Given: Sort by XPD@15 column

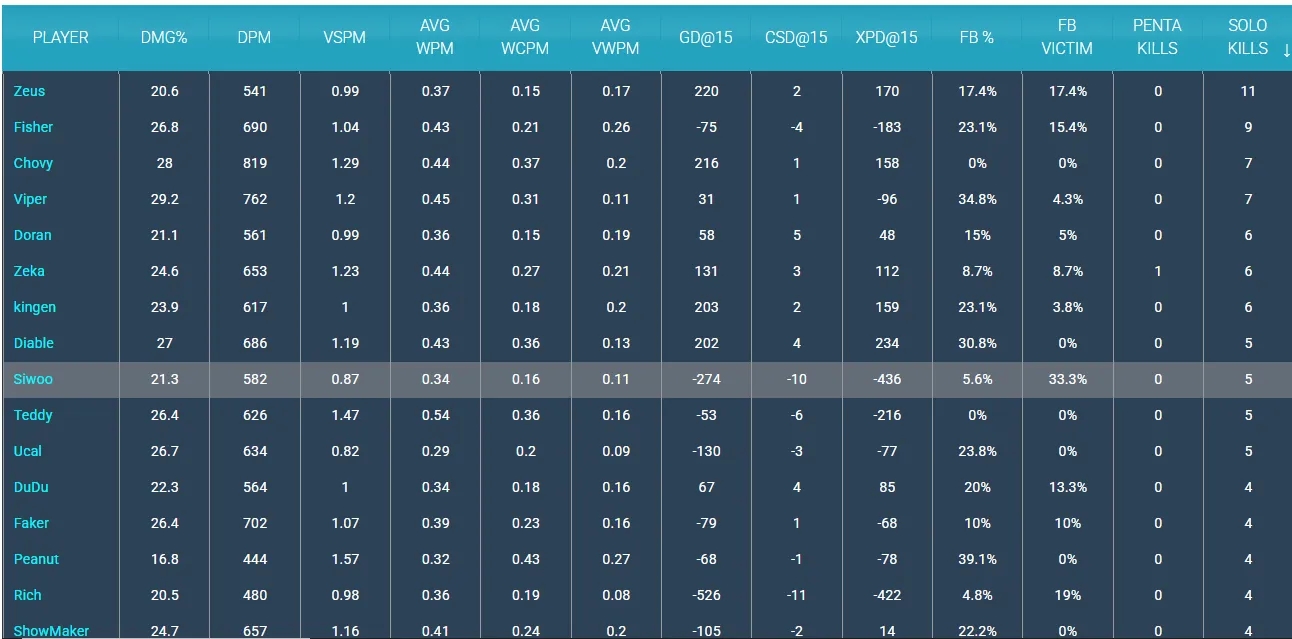Looking at the screenshot, I should (886, 37).
